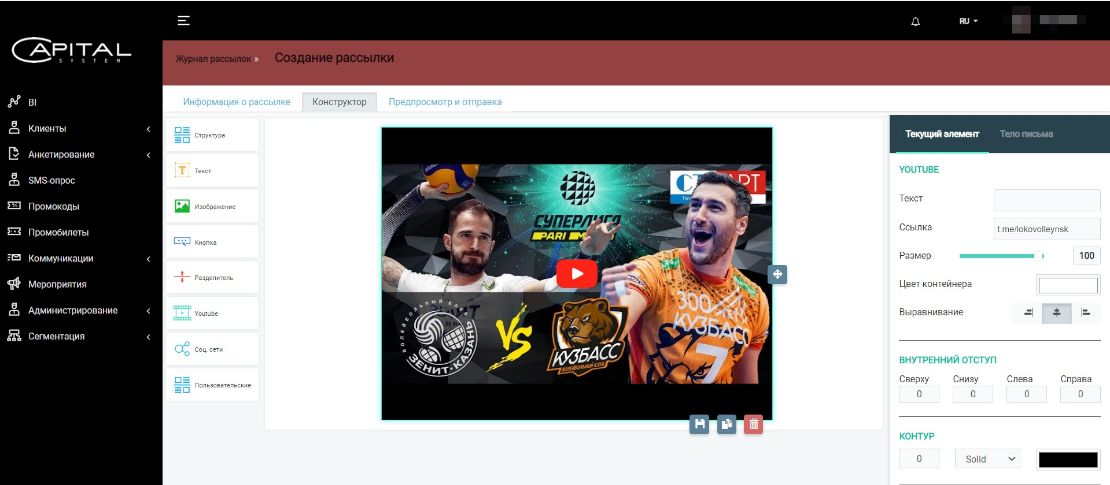The height and width of the screenshot is (485, 1110).
Task: Select the Конструктор tab
Action: (x=339, y=102)
